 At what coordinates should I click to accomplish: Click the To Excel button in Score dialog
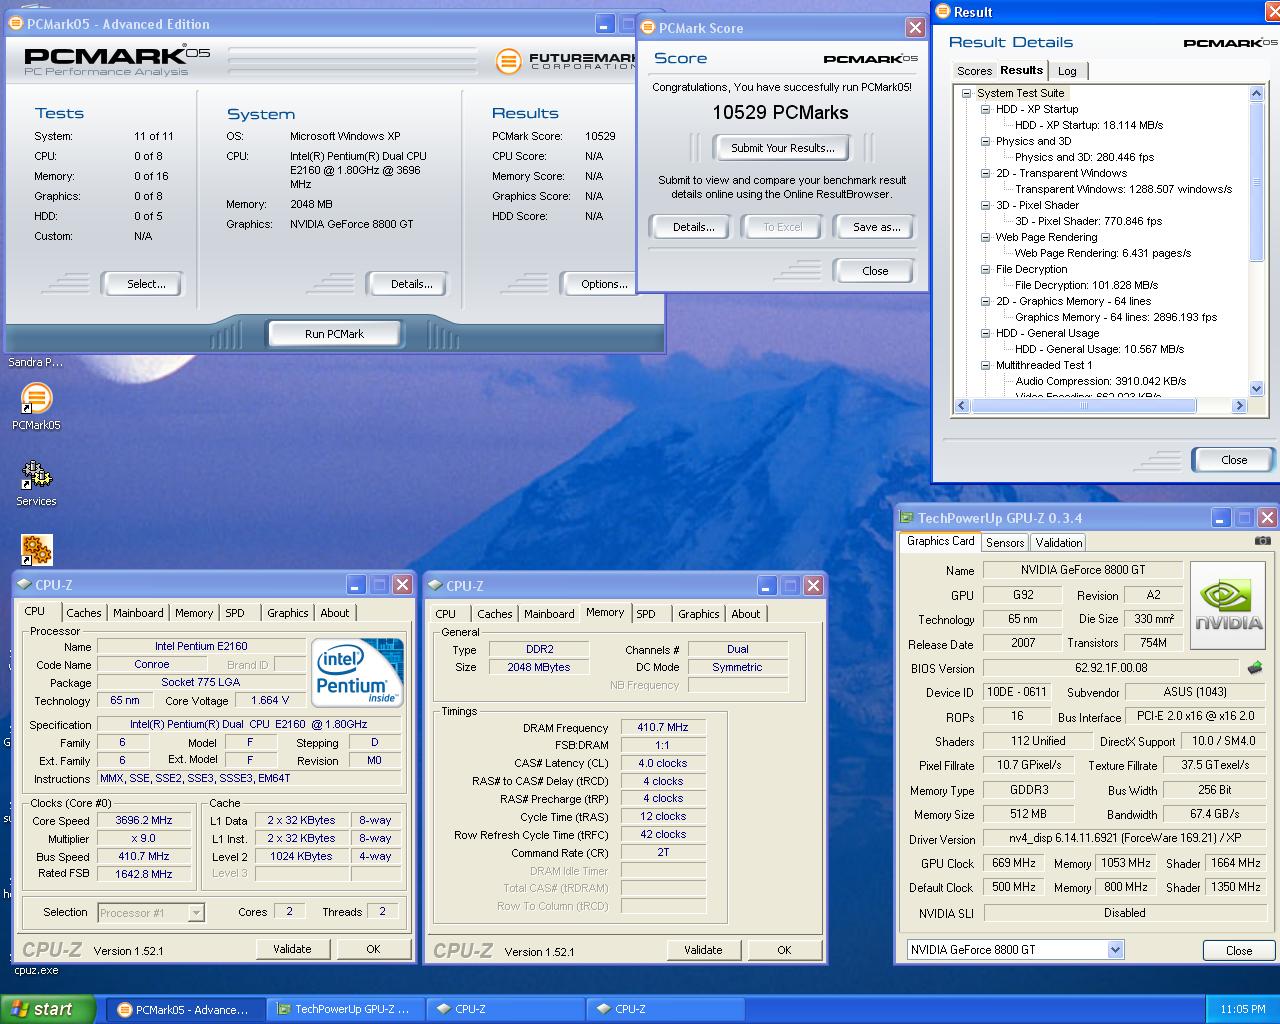pos(783,227)
